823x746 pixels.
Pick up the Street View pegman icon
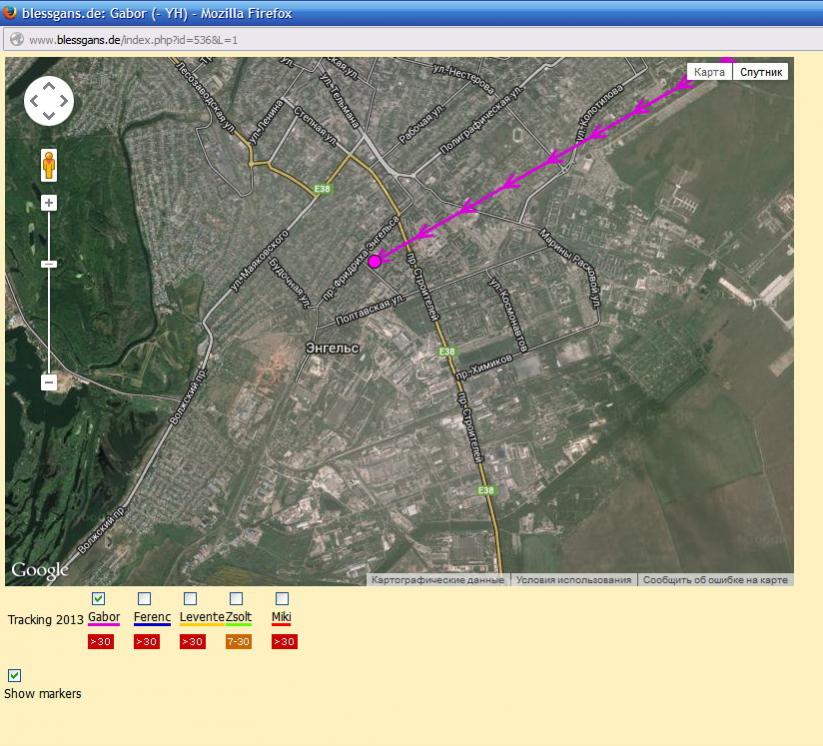point(48,165)
